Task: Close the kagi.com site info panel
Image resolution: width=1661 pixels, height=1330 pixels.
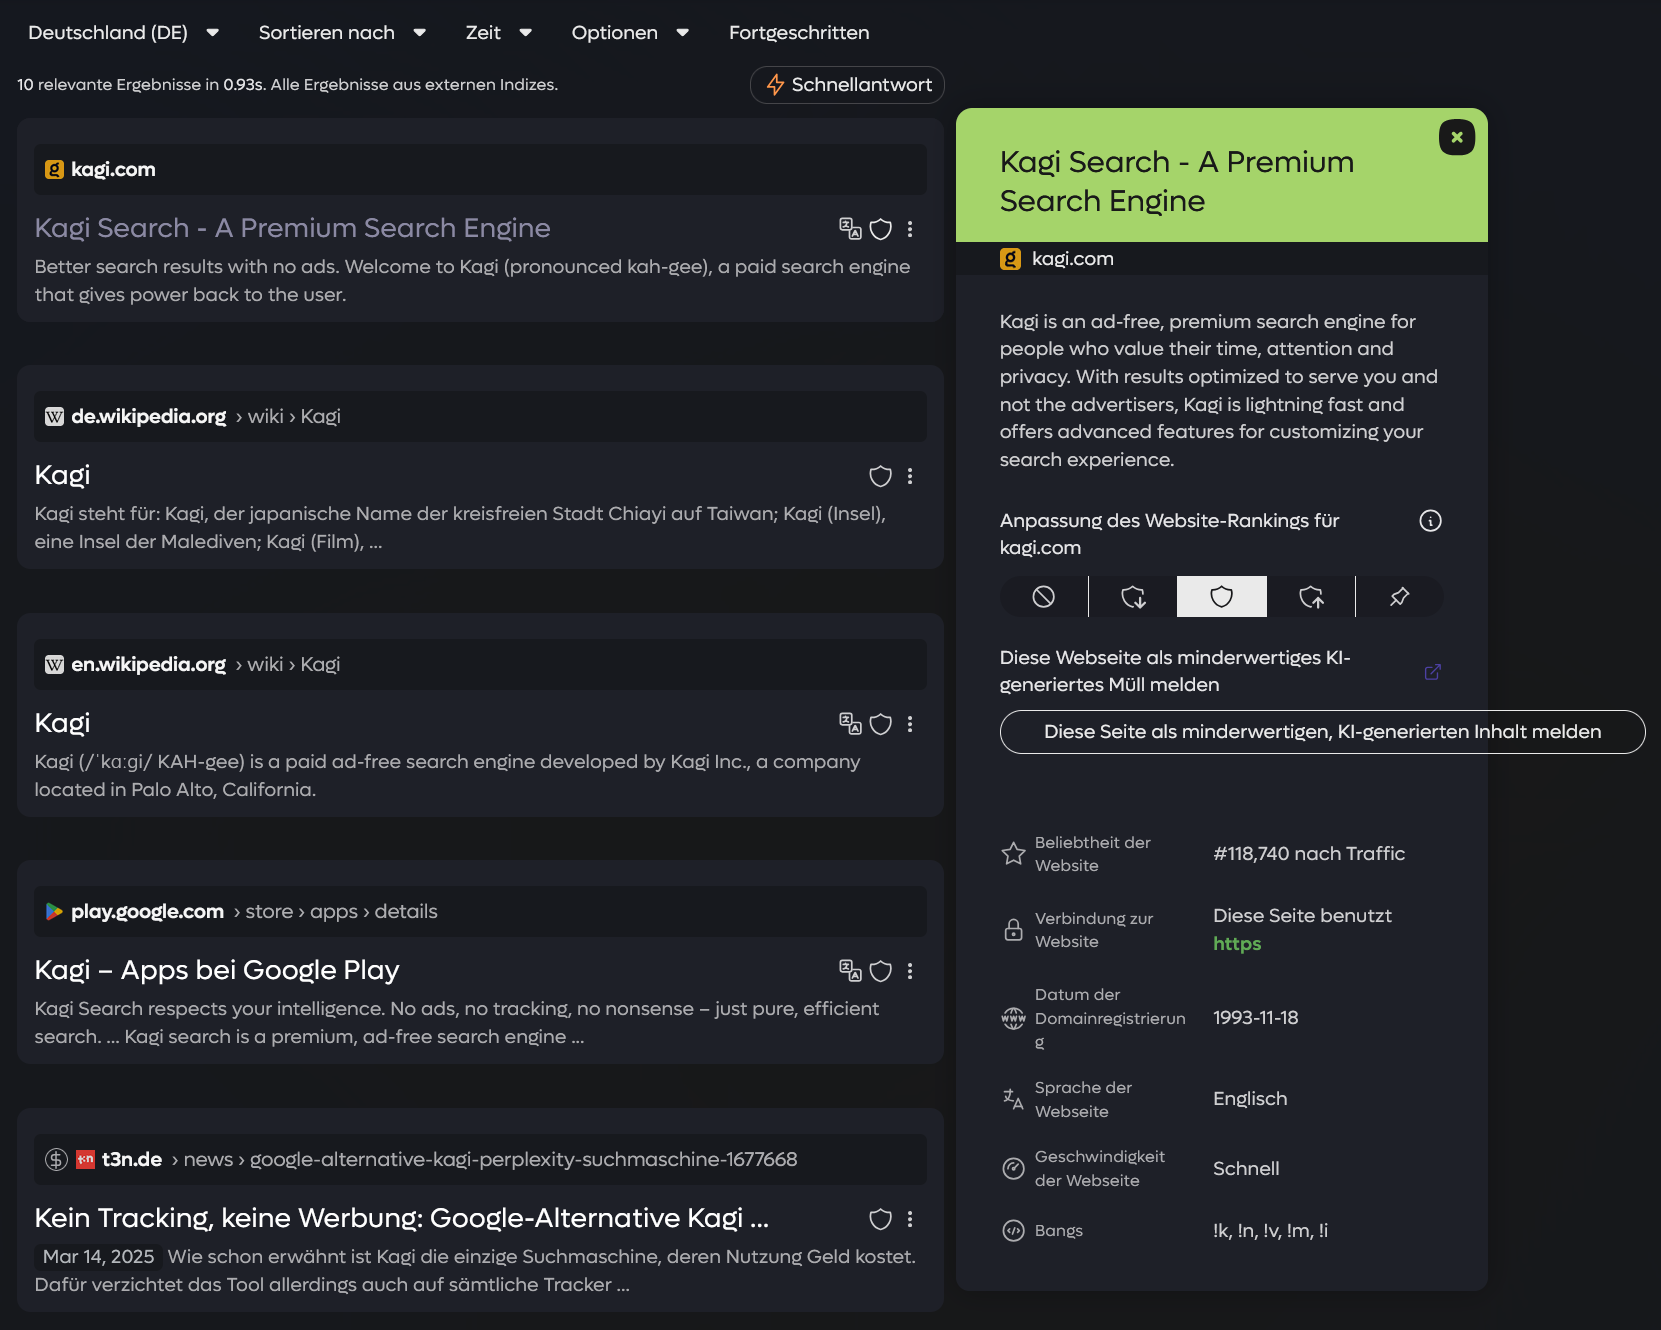Action: click(x=1456, y=137)
